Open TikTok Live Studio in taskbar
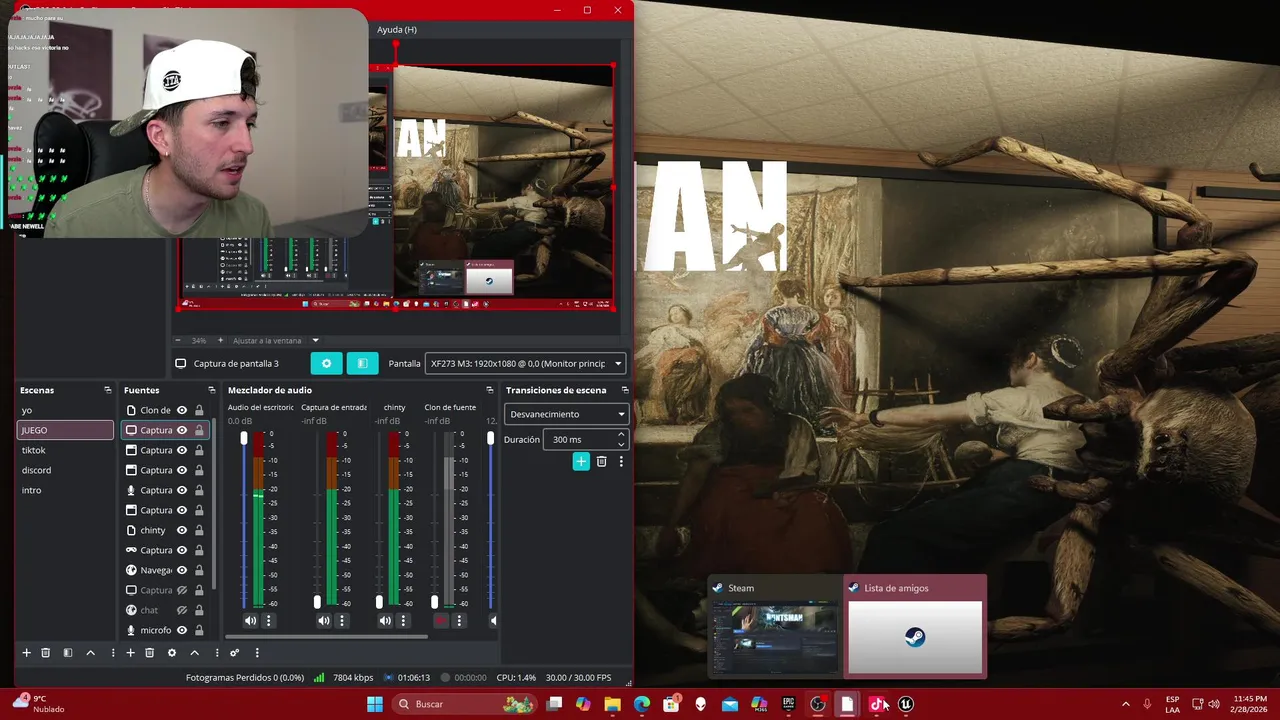1280x720 pixels. 876,704
